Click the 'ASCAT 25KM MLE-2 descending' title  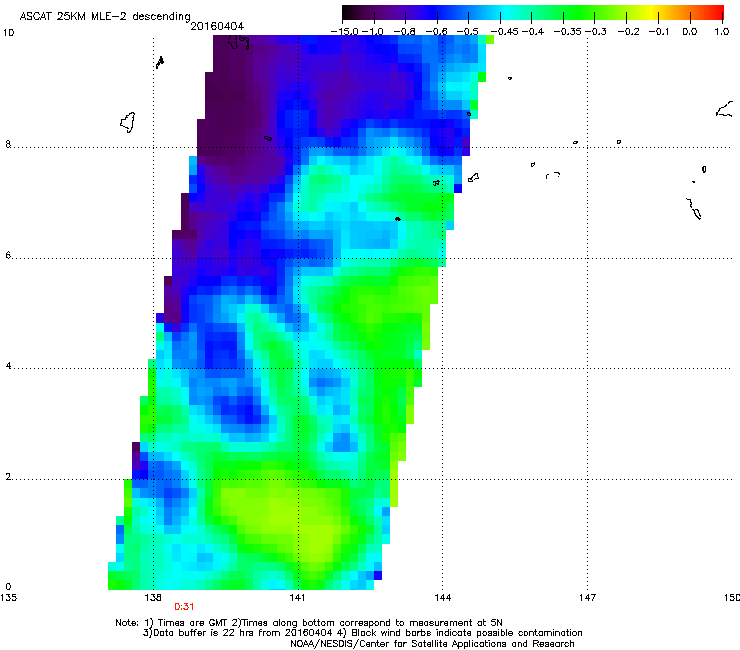(105, 16)
